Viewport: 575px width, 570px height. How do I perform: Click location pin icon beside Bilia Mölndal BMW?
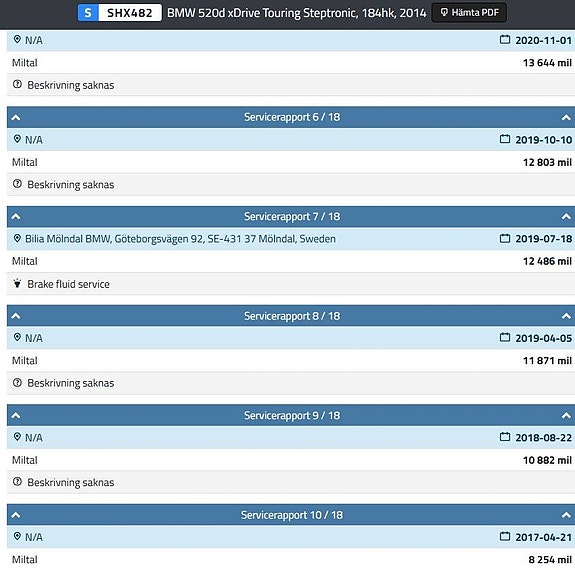click(x=17, y=238)
